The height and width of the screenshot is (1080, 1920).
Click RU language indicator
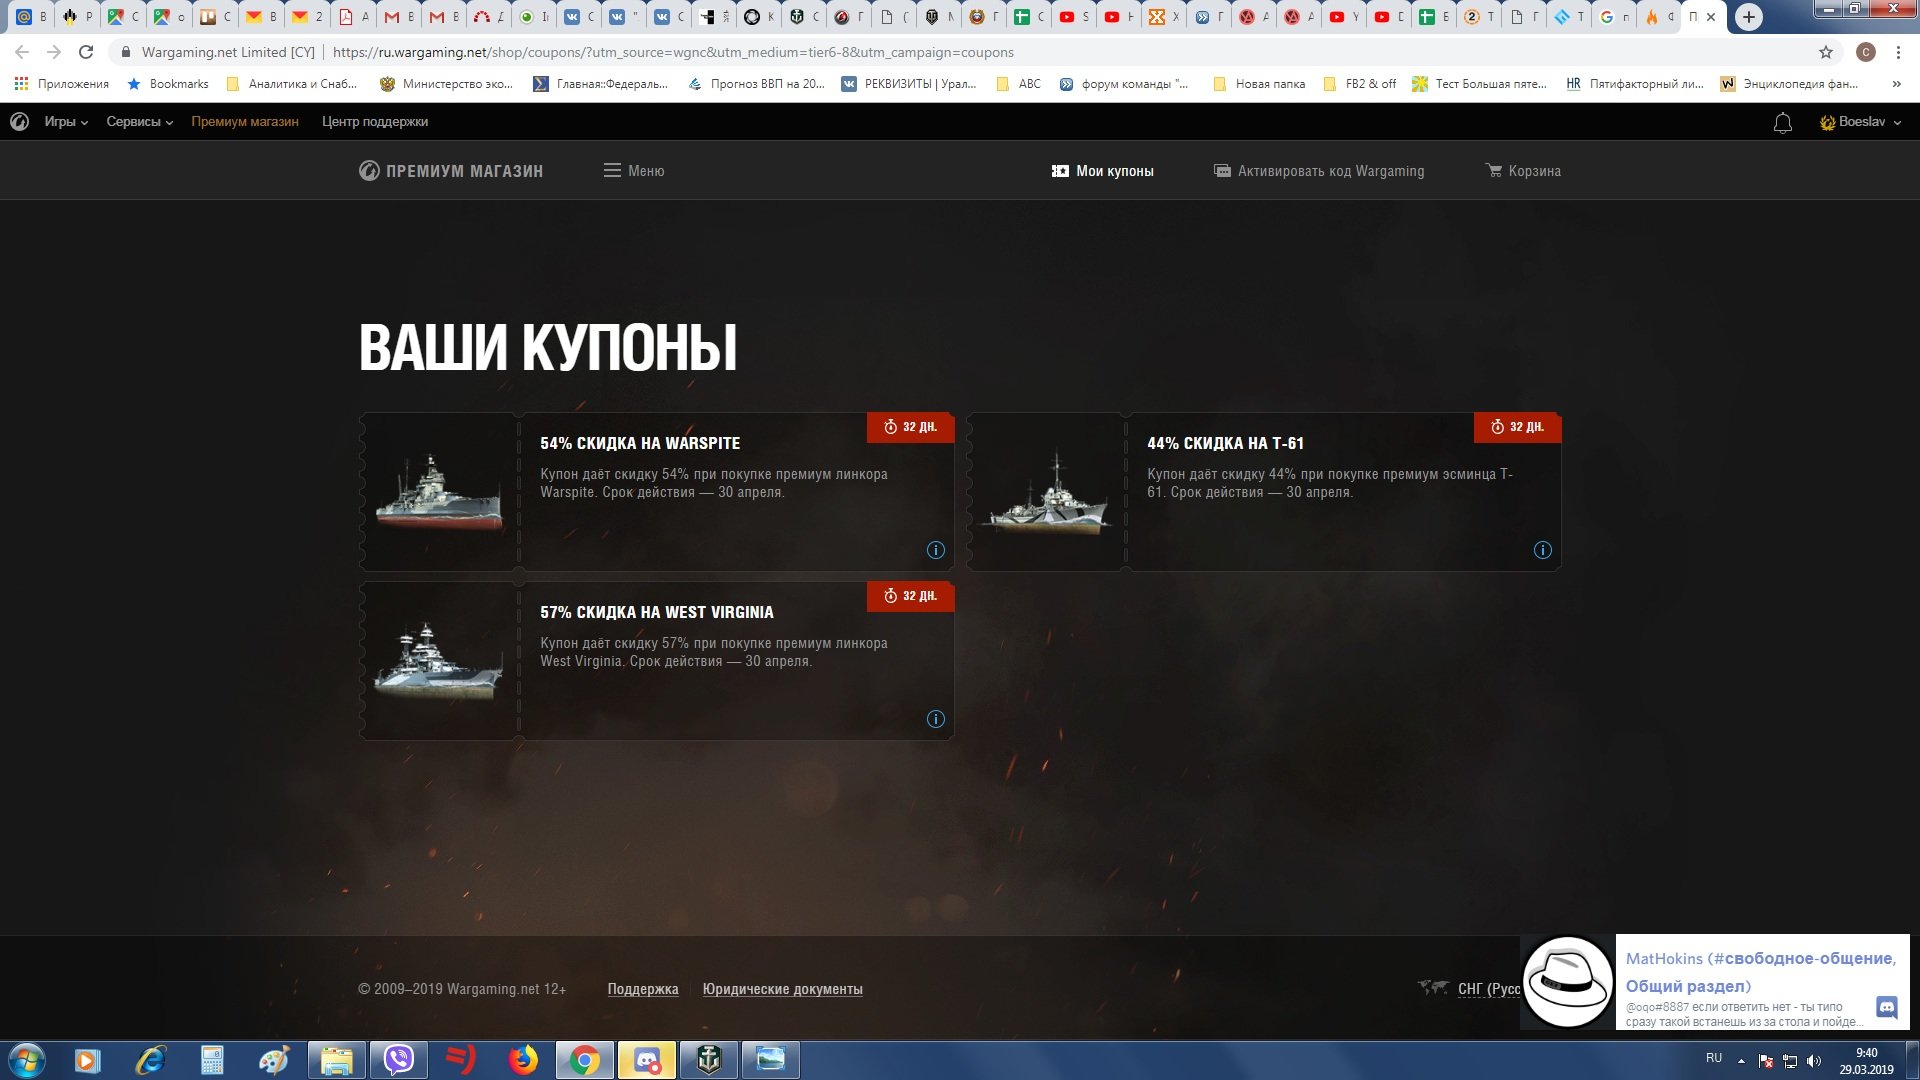click(x=1714, y=1058)
